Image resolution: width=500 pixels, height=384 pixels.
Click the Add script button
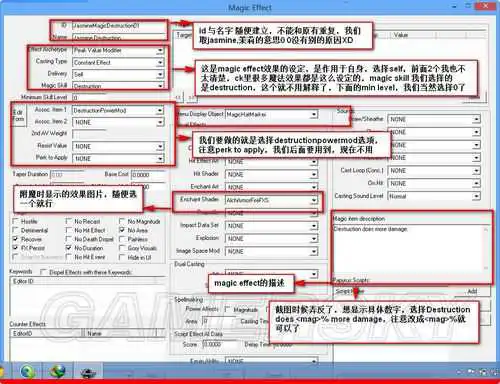point(473,291)
